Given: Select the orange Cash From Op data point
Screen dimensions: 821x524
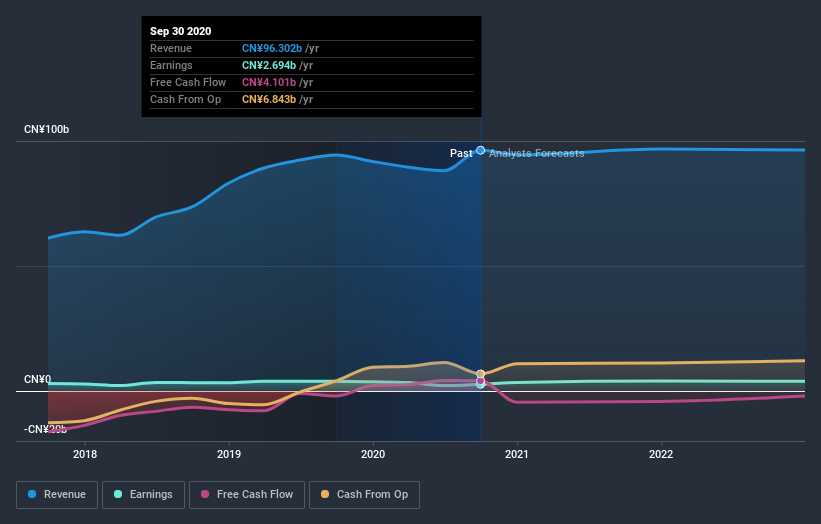Looking at the screenshot, I should [480, 374].
